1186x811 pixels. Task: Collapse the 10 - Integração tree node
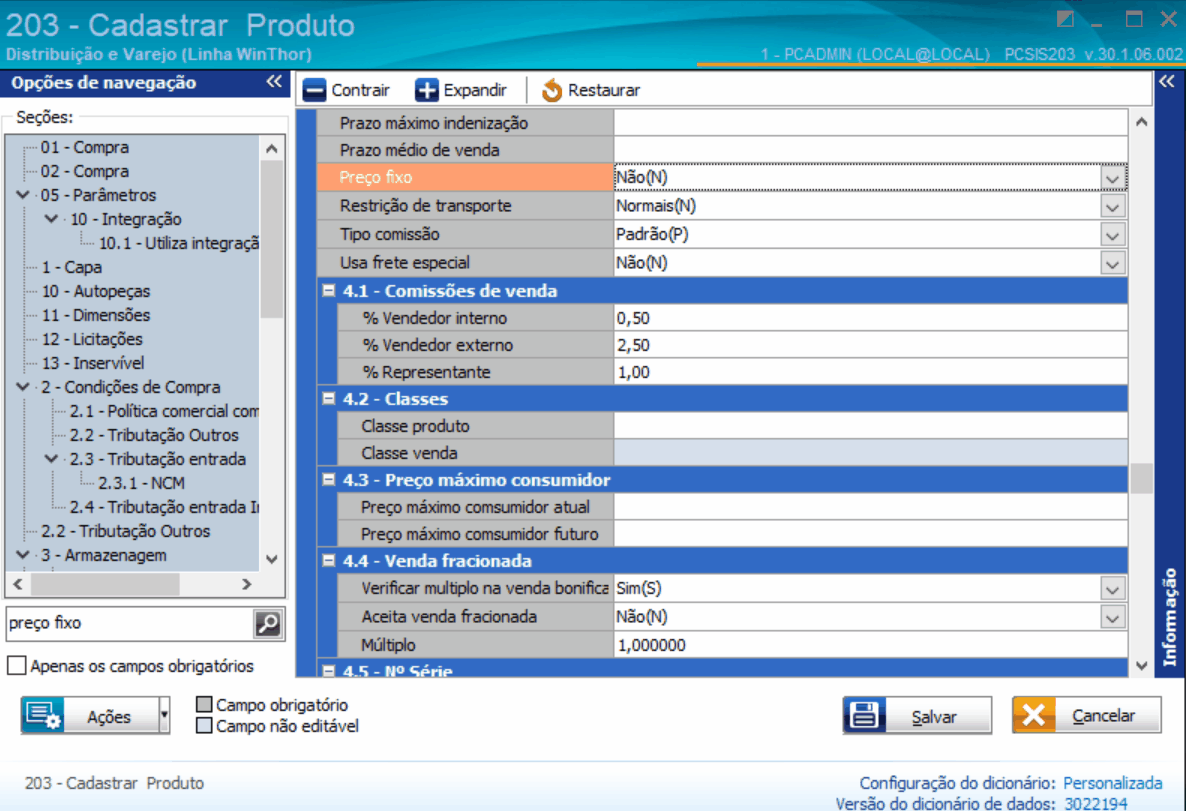click(51, 219)
